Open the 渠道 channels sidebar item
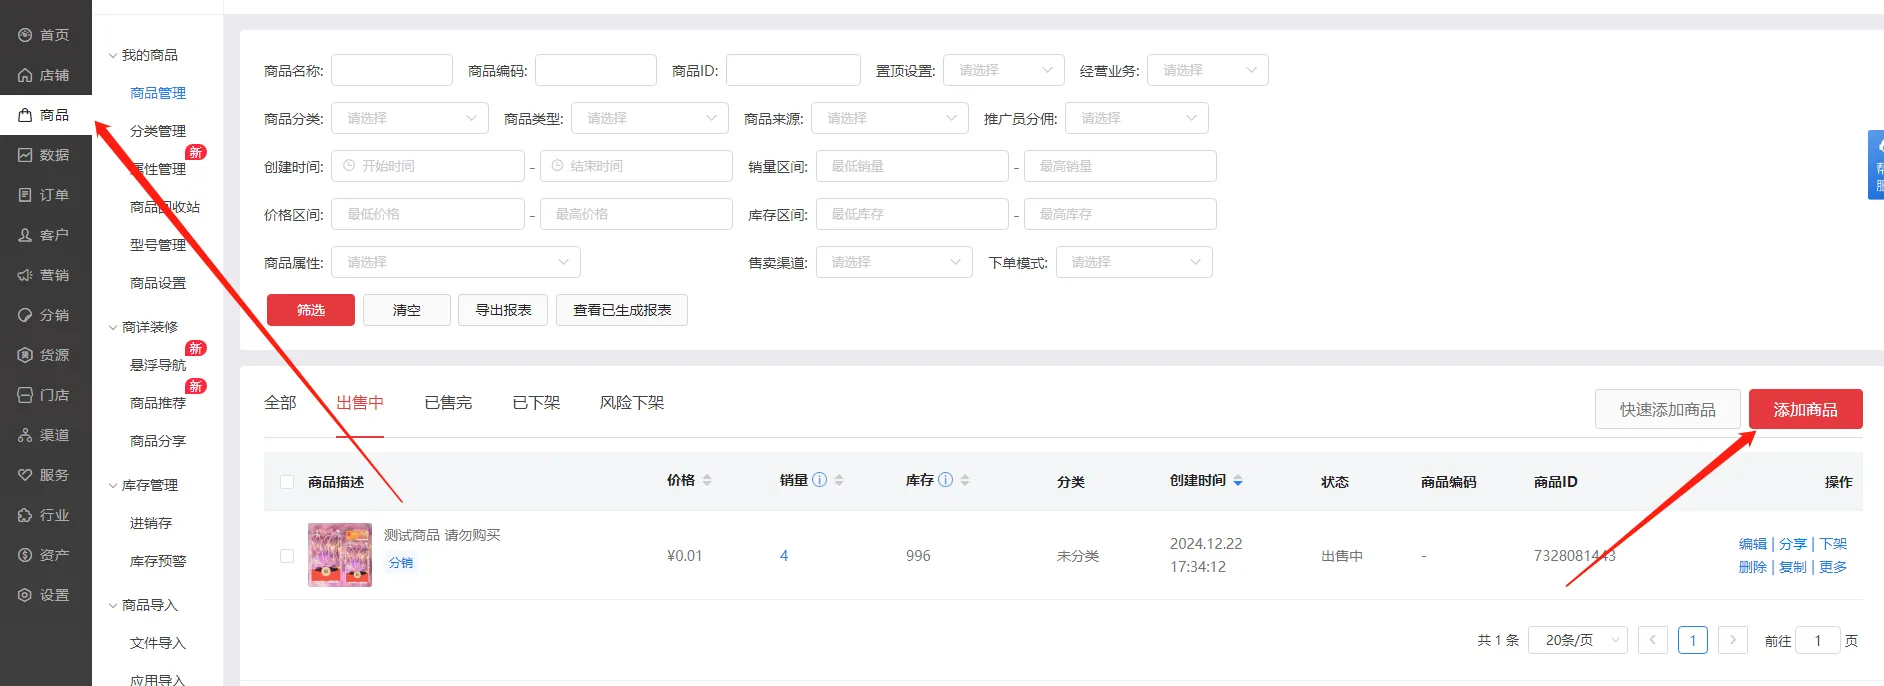Screen dimensions: 1884x686 45,435
